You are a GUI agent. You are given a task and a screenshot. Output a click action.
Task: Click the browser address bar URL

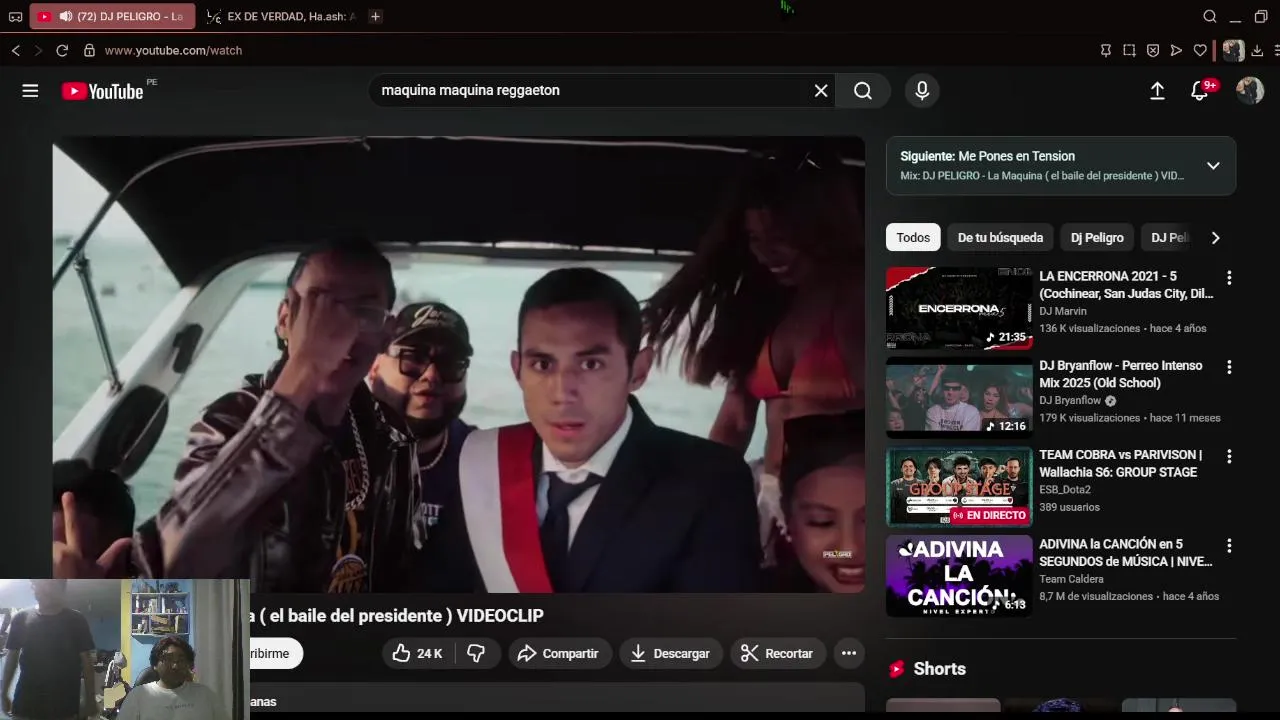point(173,50)
